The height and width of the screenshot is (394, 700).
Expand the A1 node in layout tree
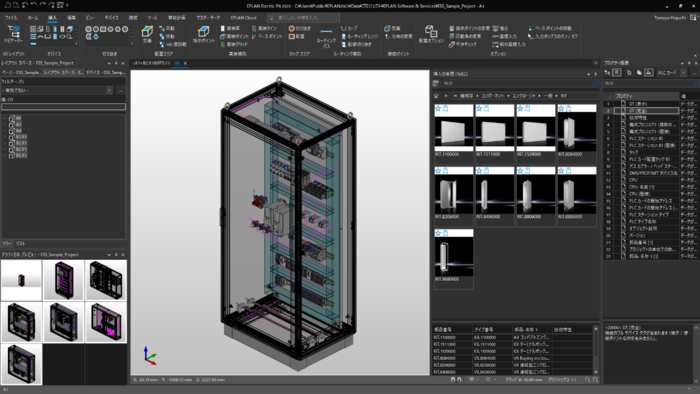[x=5, y=118]
